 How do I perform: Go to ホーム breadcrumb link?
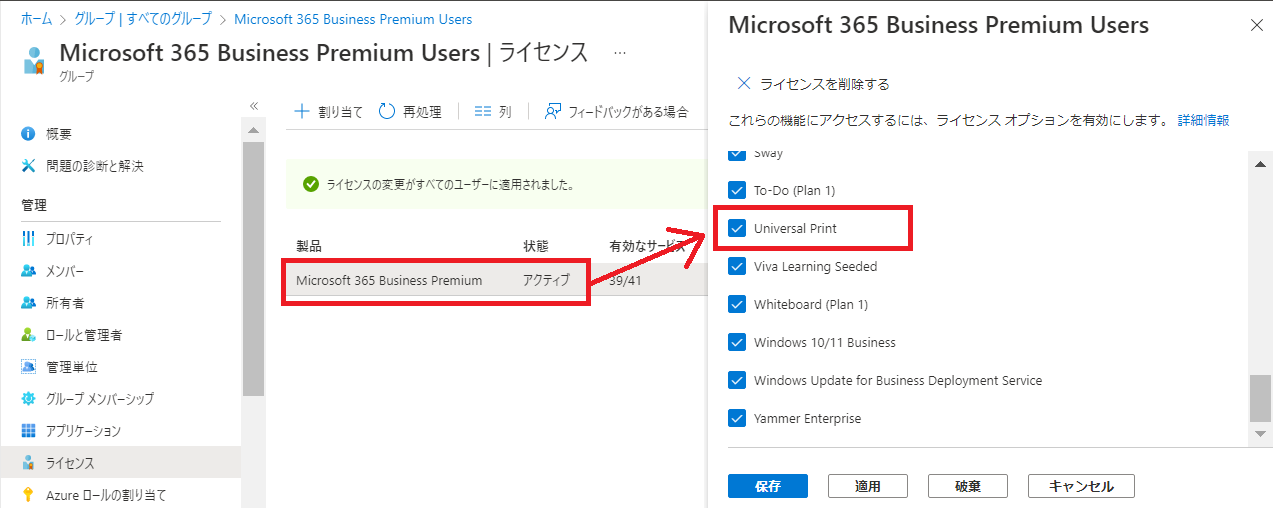(36, 19)
